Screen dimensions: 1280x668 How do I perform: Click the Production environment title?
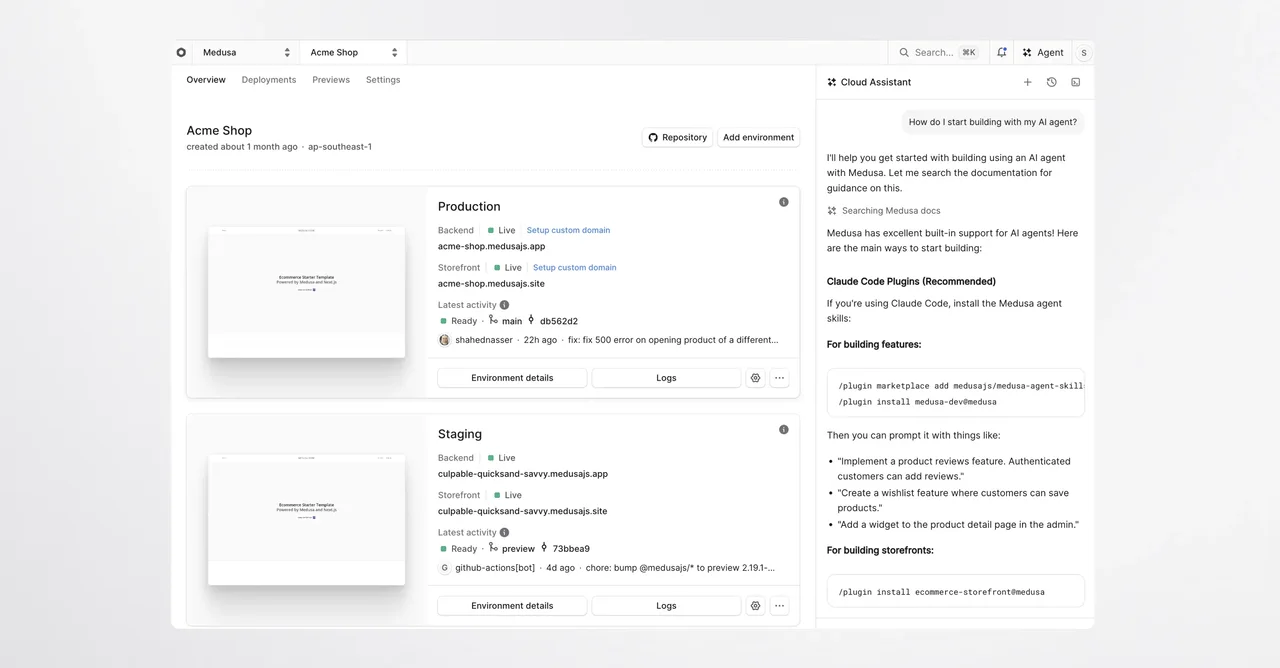click(x=469, y=206)
